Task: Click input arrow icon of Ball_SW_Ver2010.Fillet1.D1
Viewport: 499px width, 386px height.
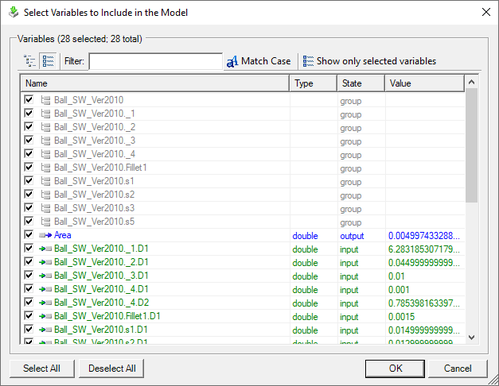Action: tap(45, 316)
